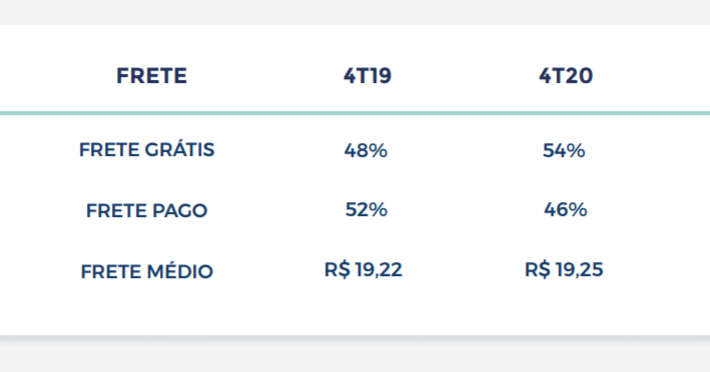Click the grey area below the table card

[355, 356]
